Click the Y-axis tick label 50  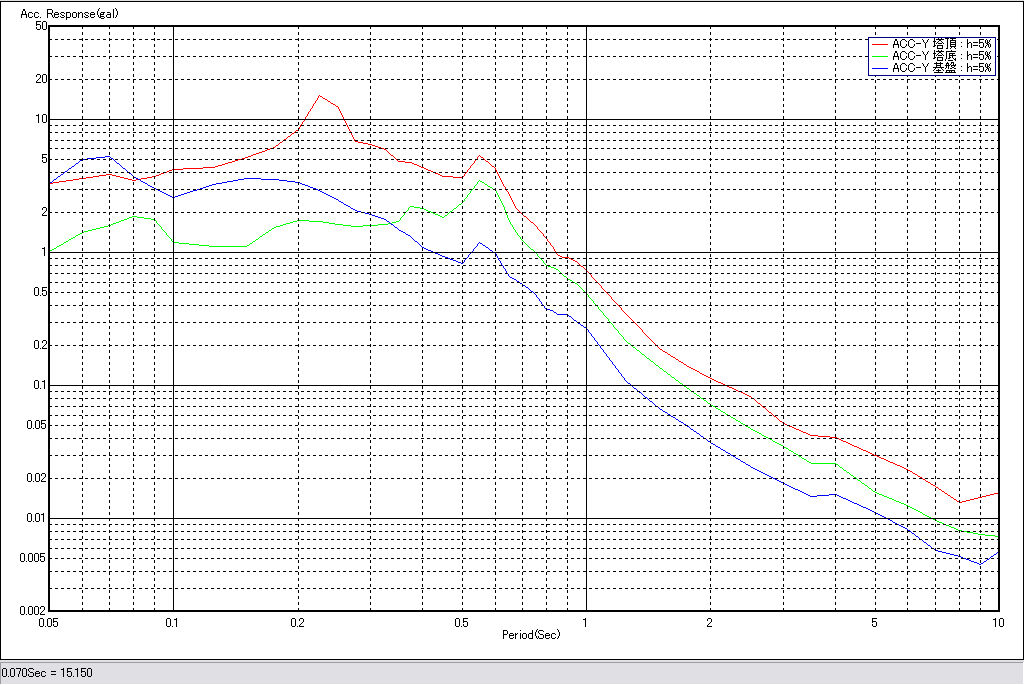tap(41, 26)
